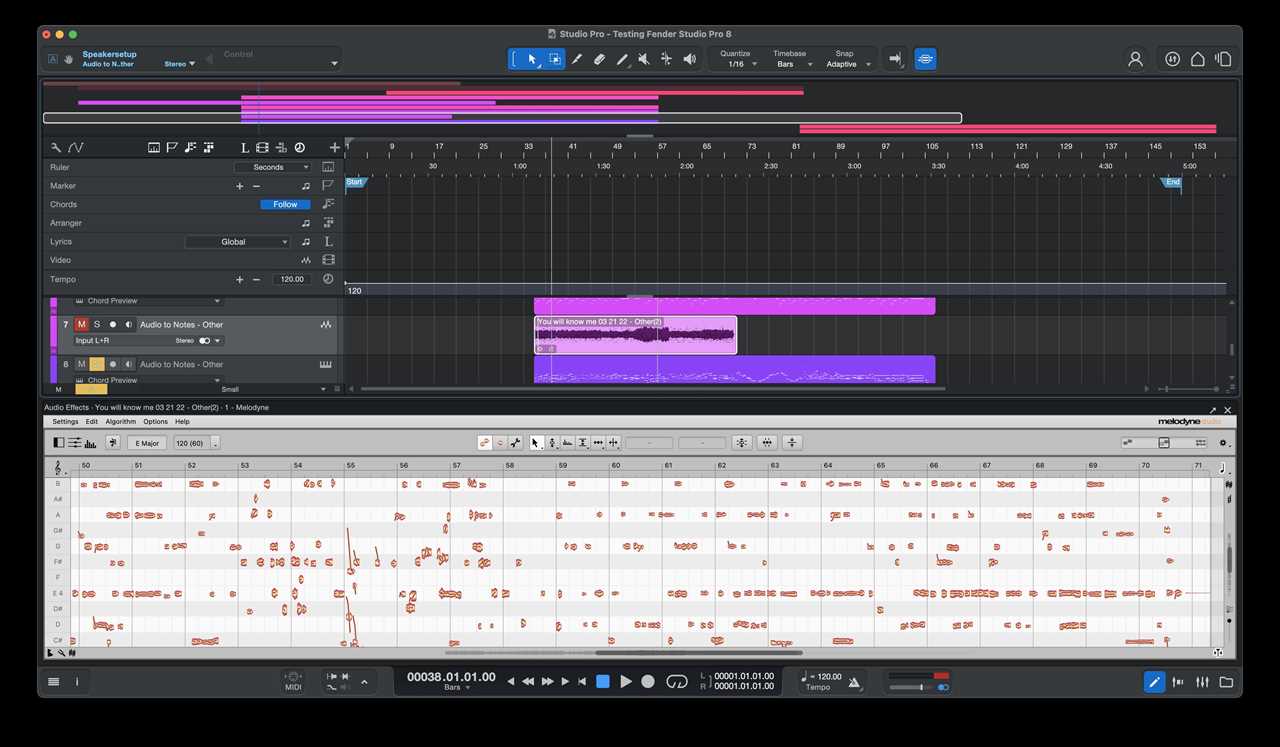Solo track 7 Audio to Notes - Other
This screenshot has height=747, width=1280.
(x=96, y=324)
